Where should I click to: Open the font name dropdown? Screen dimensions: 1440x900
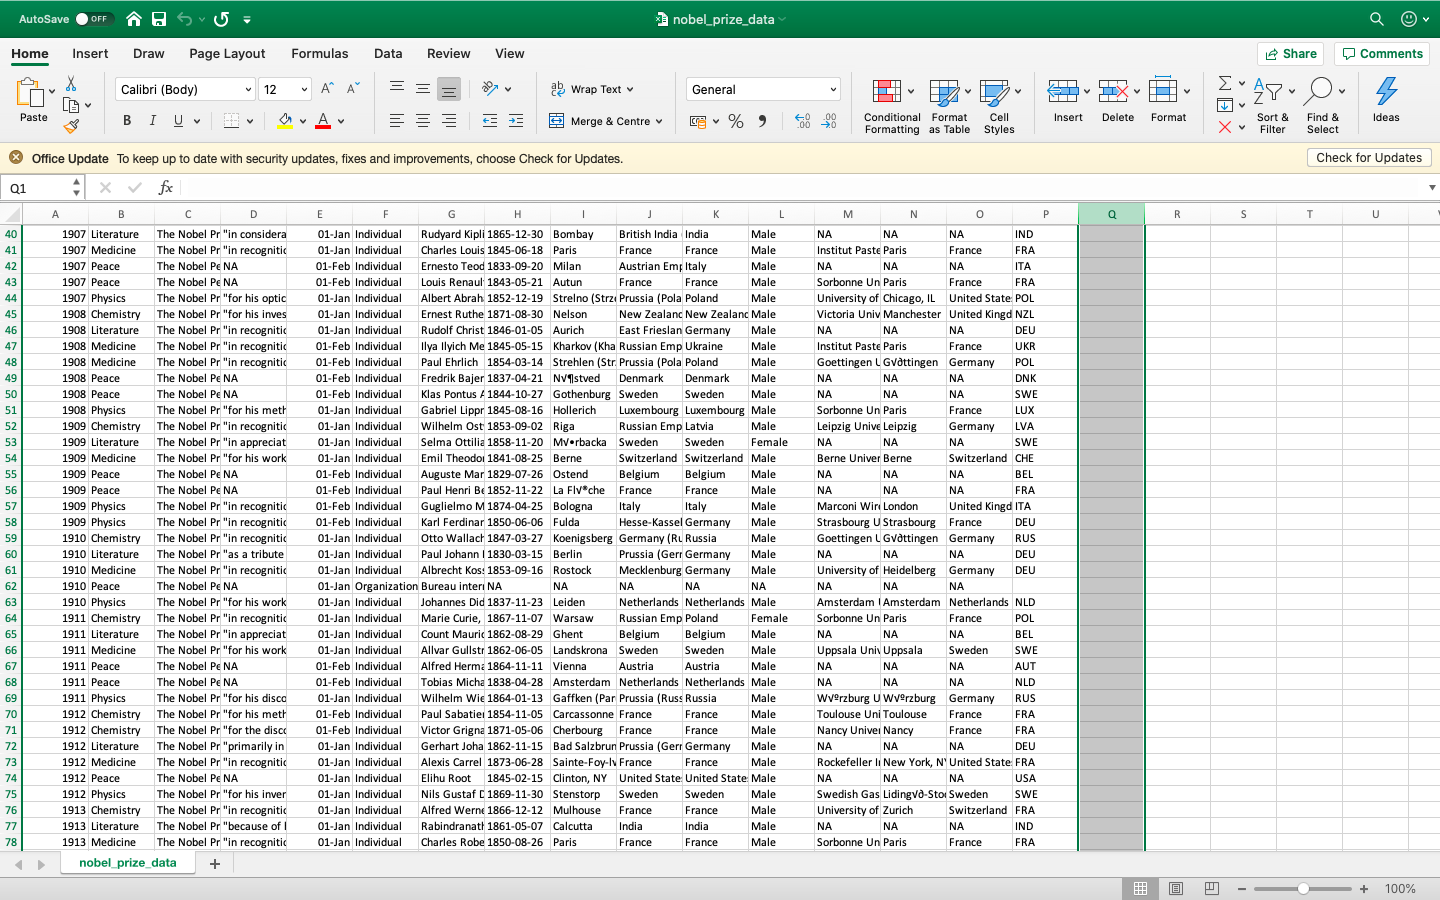[x=251, y=89]
